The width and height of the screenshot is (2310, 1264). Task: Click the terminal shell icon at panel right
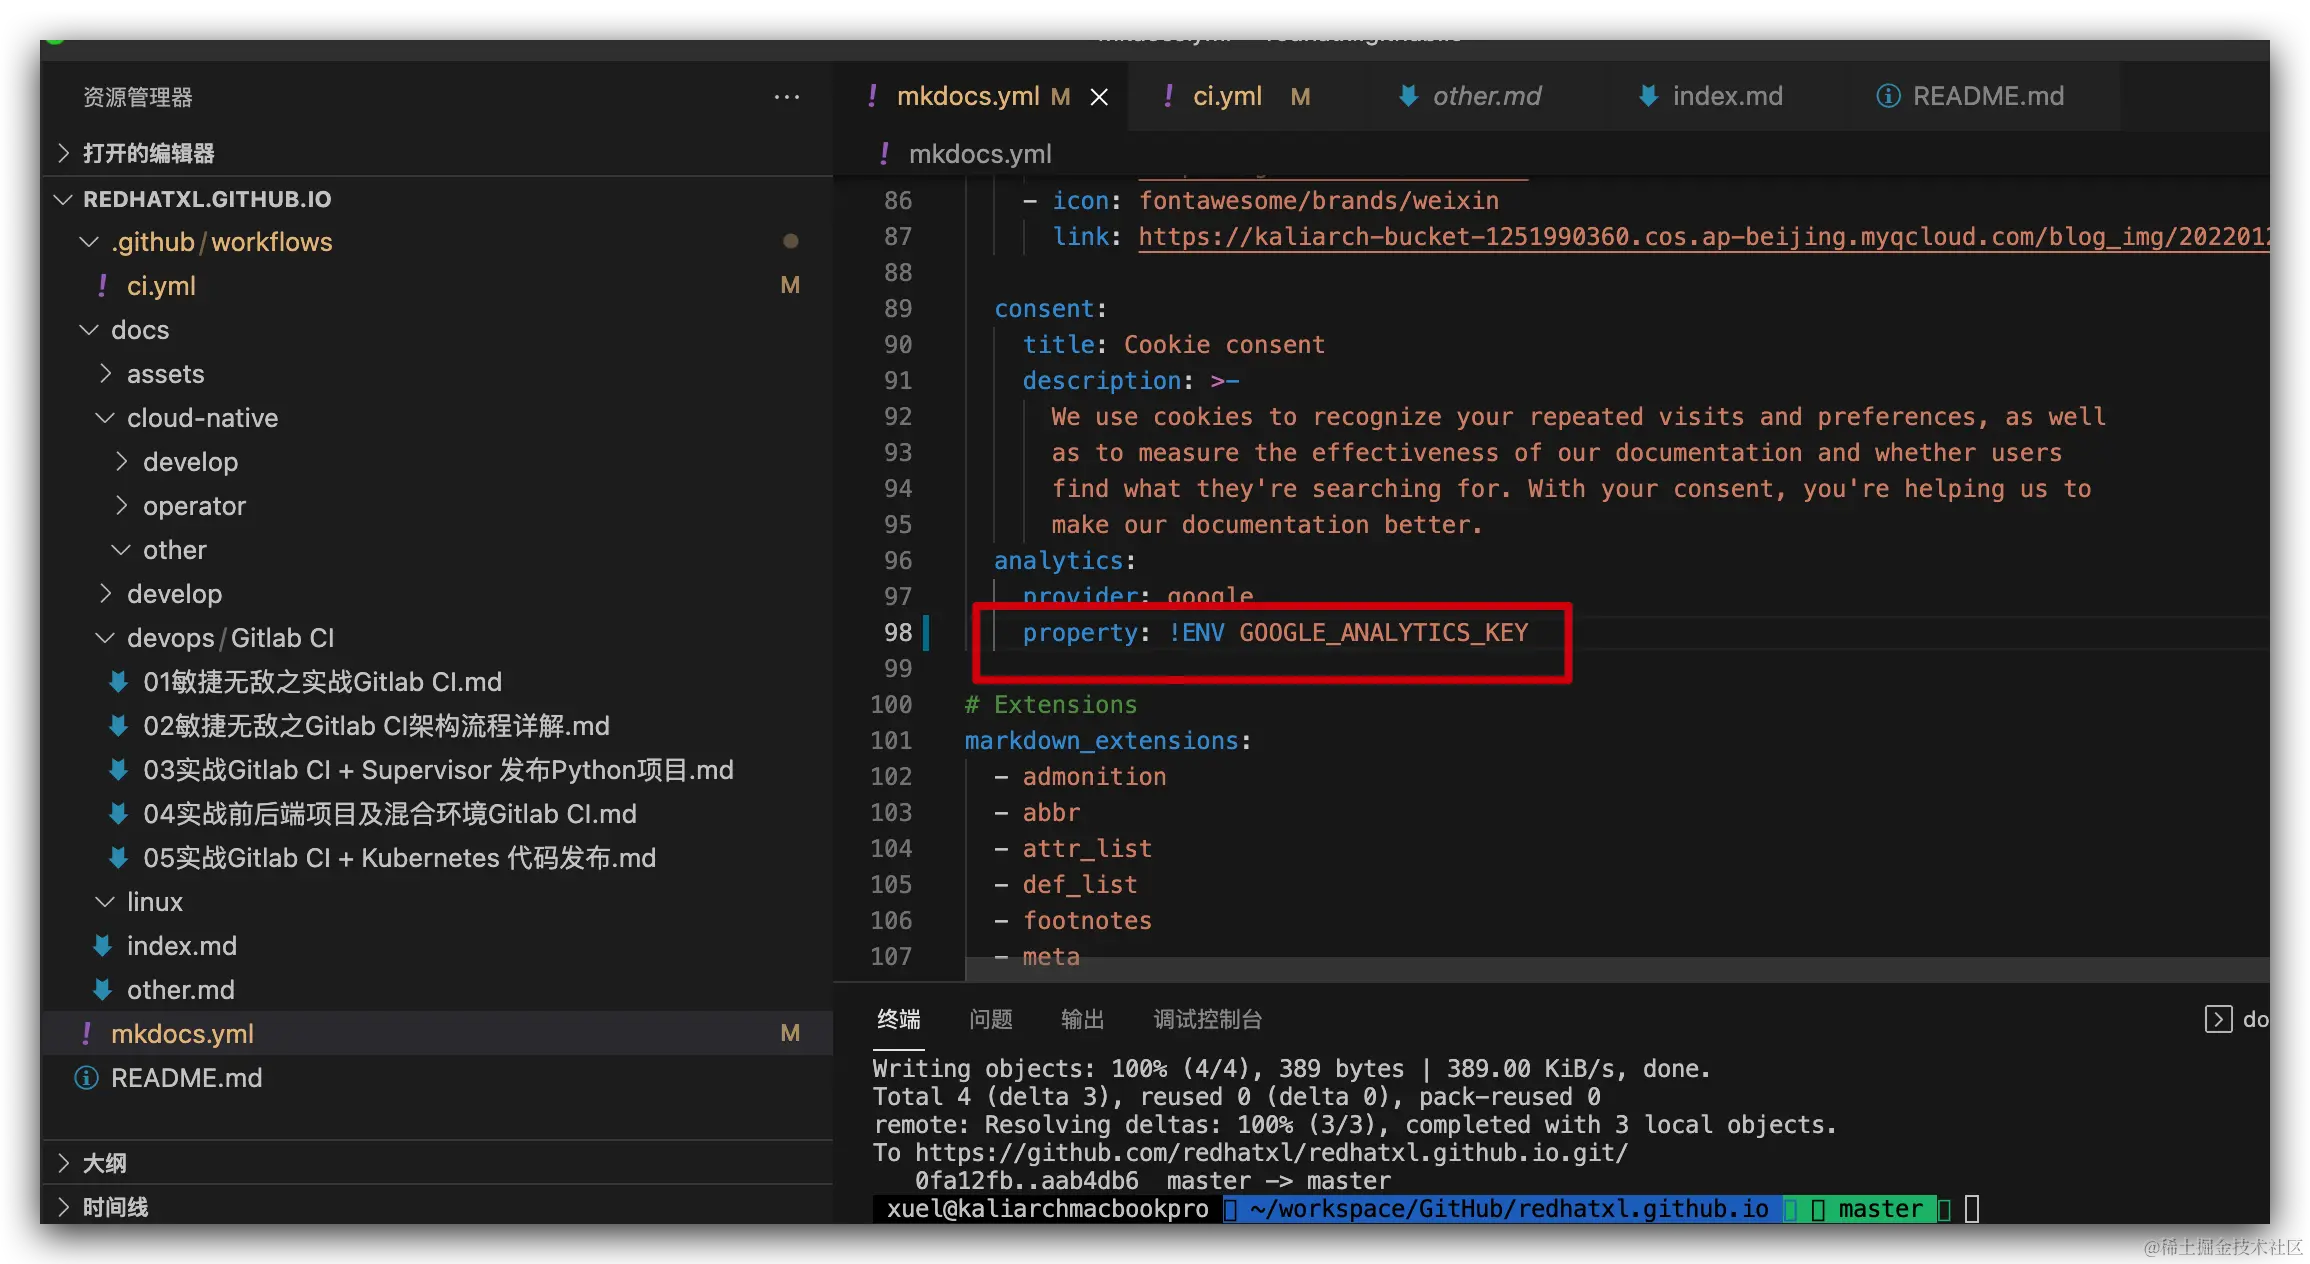(2217, 1019)
